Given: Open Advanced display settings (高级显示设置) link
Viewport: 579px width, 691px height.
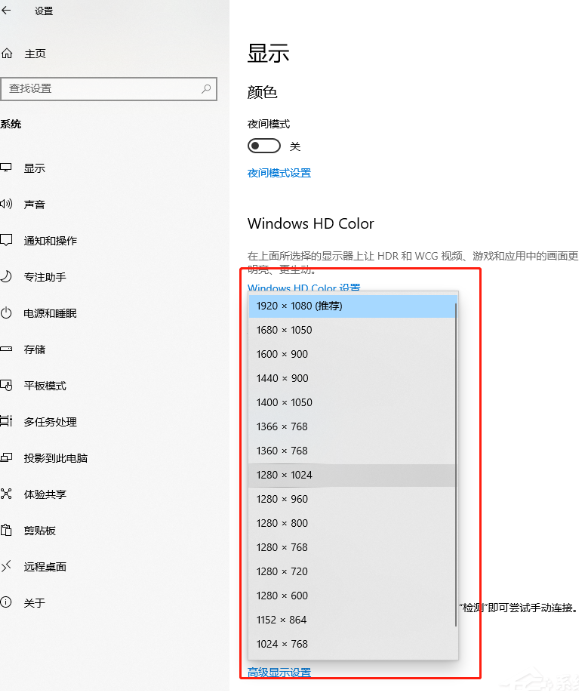Looking at the screenshot, I should (279, 672).
